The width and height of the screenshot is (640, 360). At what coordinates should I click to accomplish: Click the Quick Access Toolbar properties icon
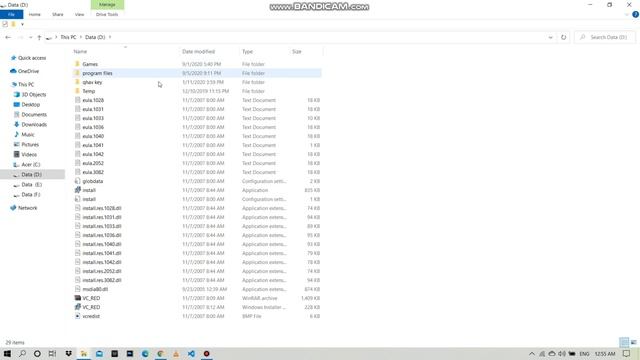(x=5, y=24)
